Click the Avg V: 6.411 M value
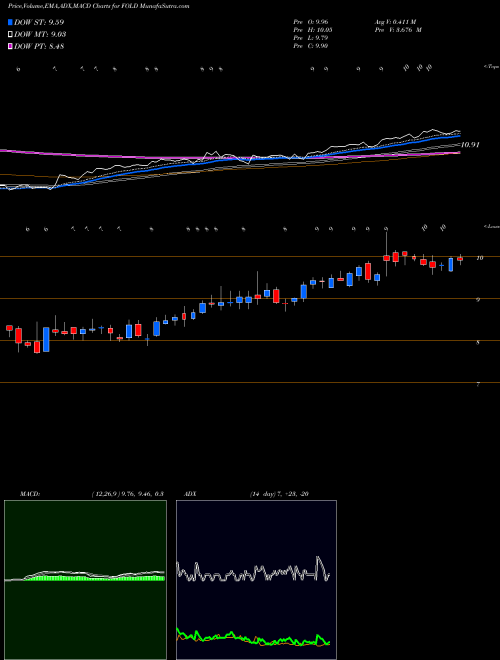Viewport: 500px width, 660px height. [x=395, y=21]
